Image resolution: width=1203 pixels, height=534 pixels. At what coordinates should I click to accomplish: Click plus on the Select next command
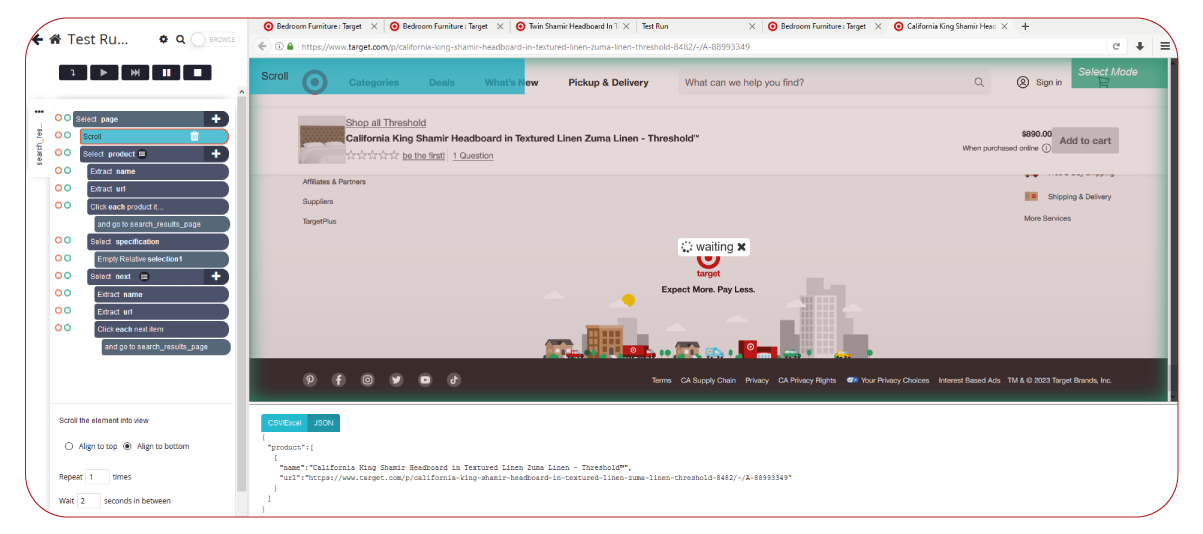coord(216,276)
